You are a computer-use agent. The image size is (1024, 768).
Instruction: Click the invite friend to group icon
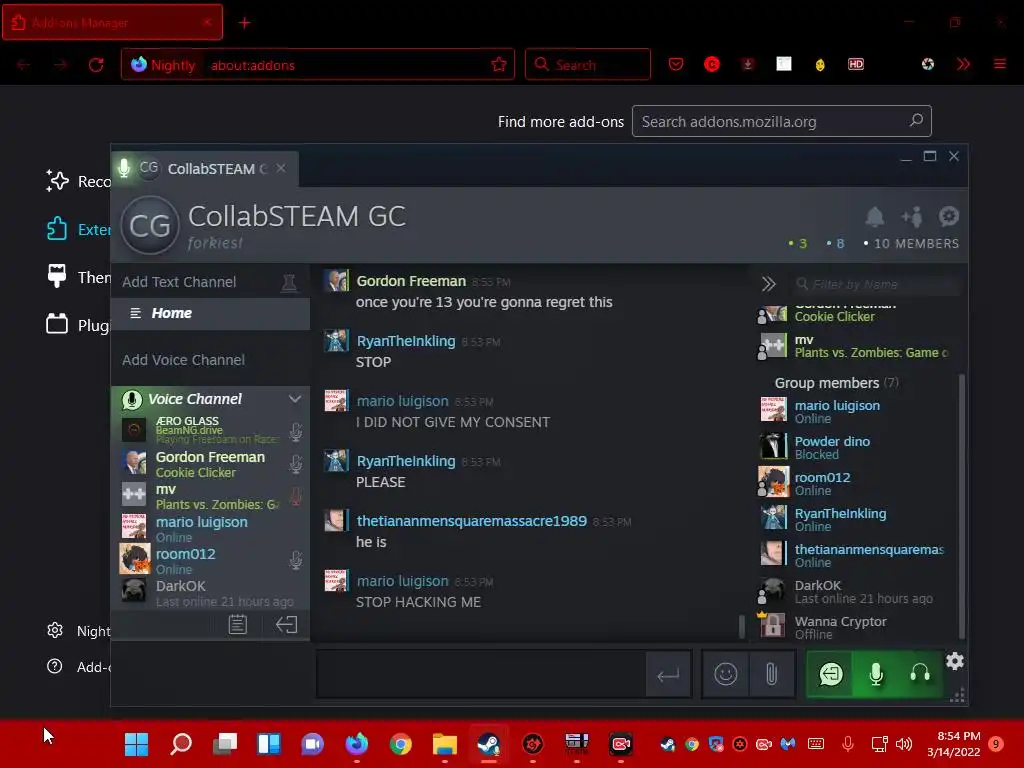pos(912,216)
